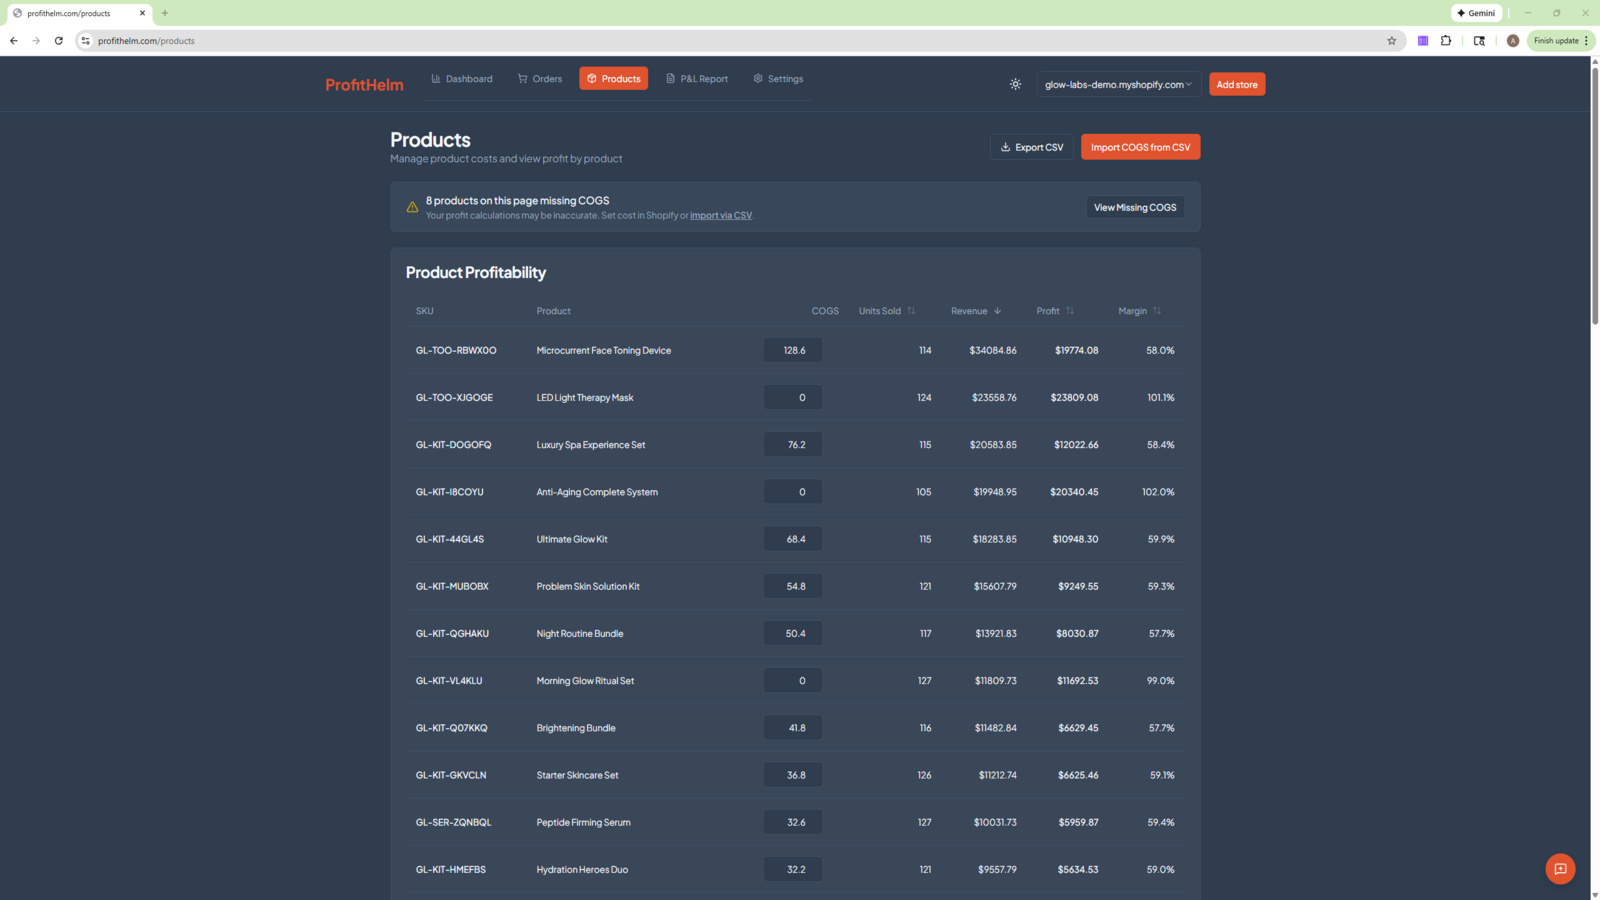Viewport: 1600px width, 900px height.
Task: Edit COGS field for LED Light Therapy Mask
Action: point(793,397)
